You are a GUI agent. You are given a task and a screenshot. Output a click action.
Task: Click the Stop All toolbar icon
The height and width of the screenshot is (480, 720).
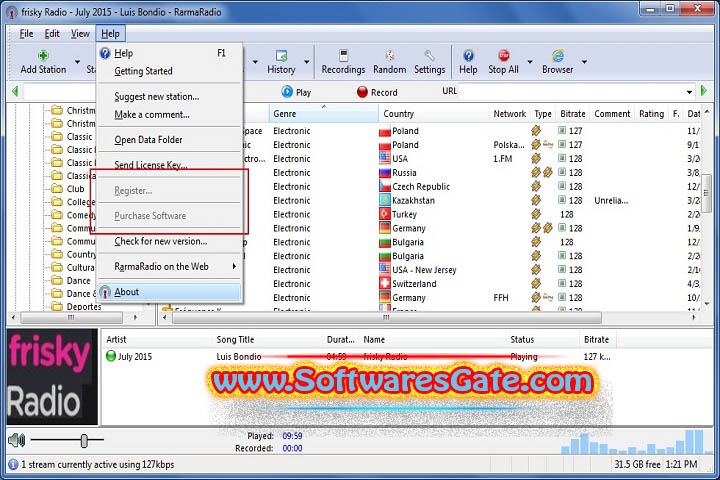click(504, 56)
